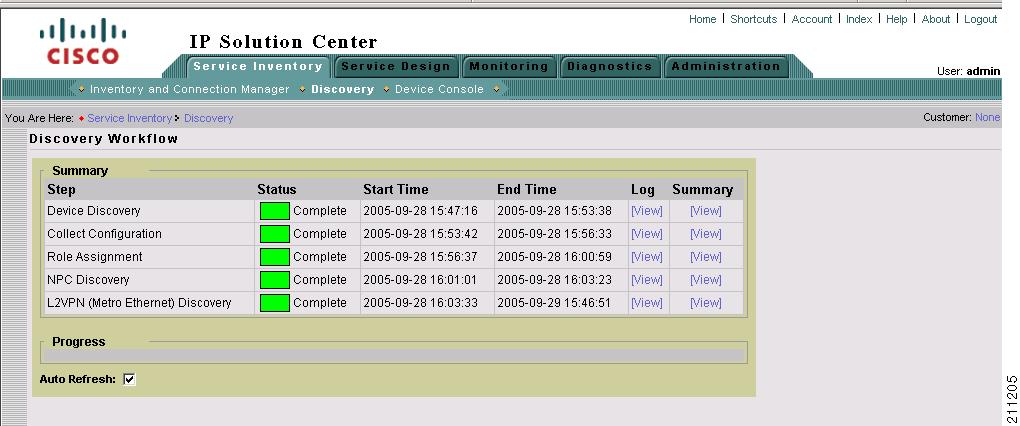
Task: Select the Collect Configuration step name
Action: 104,233
